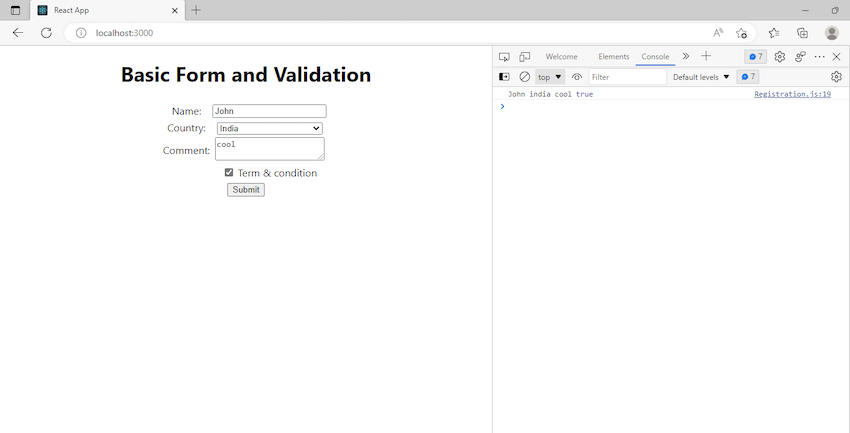The image size is (850, 433).
Task: Clear the console
Action: 524,77
